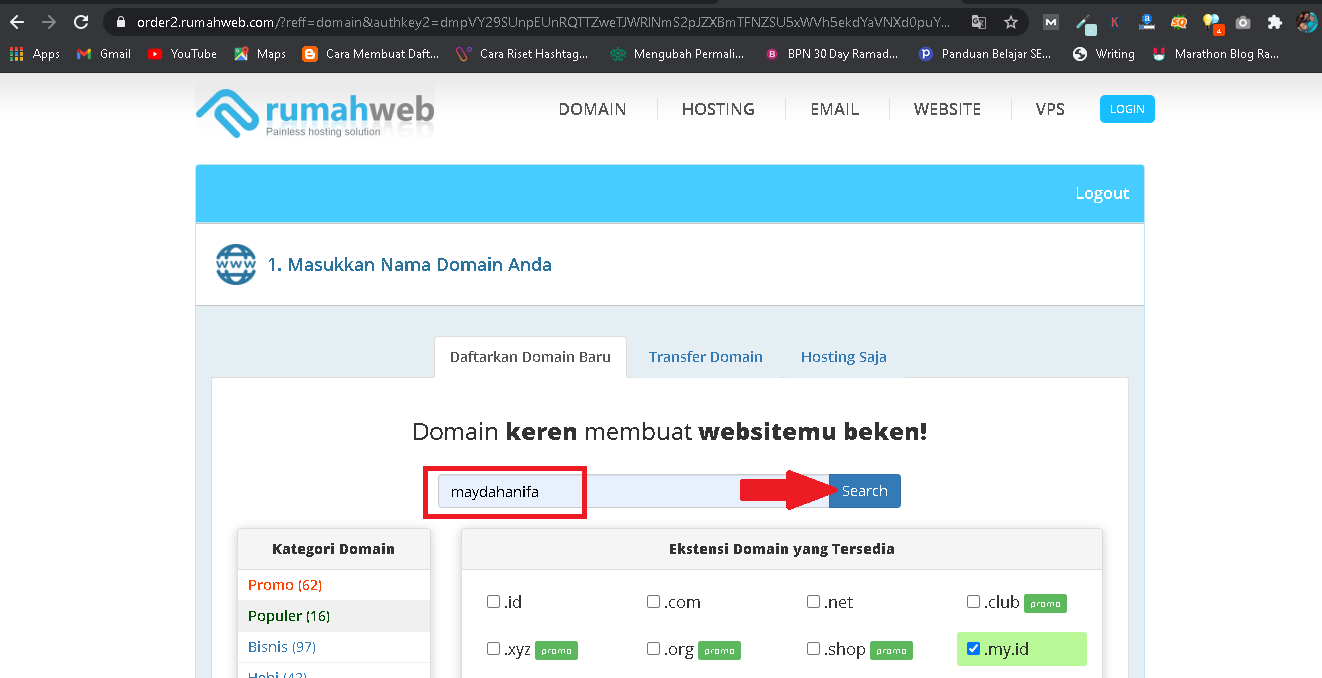Screen dimensions: 1322x678
Task: Open 'Marathon Blog Ra...' bookmark
Action: (1216, 54)
